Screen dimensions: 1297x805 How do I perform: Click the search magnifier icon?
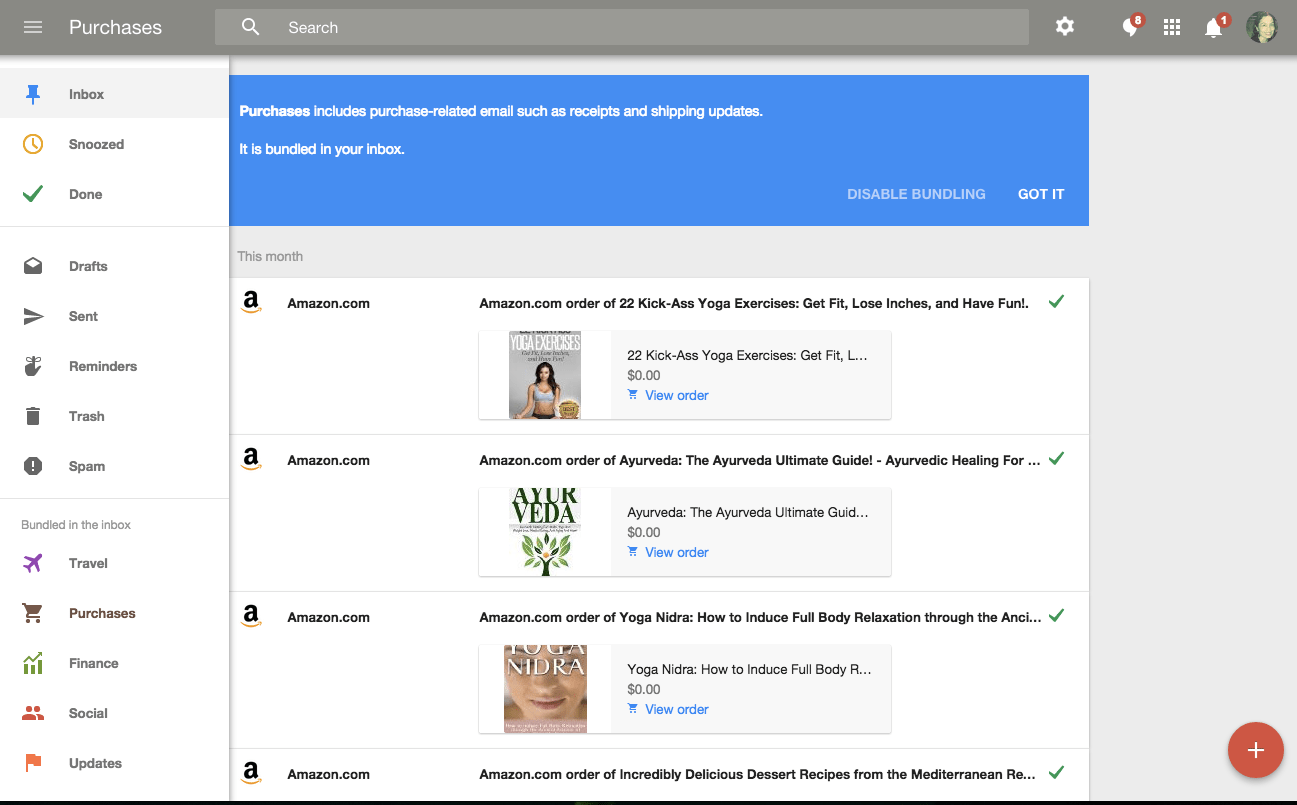pyautogui.click(x=251, y=27)
